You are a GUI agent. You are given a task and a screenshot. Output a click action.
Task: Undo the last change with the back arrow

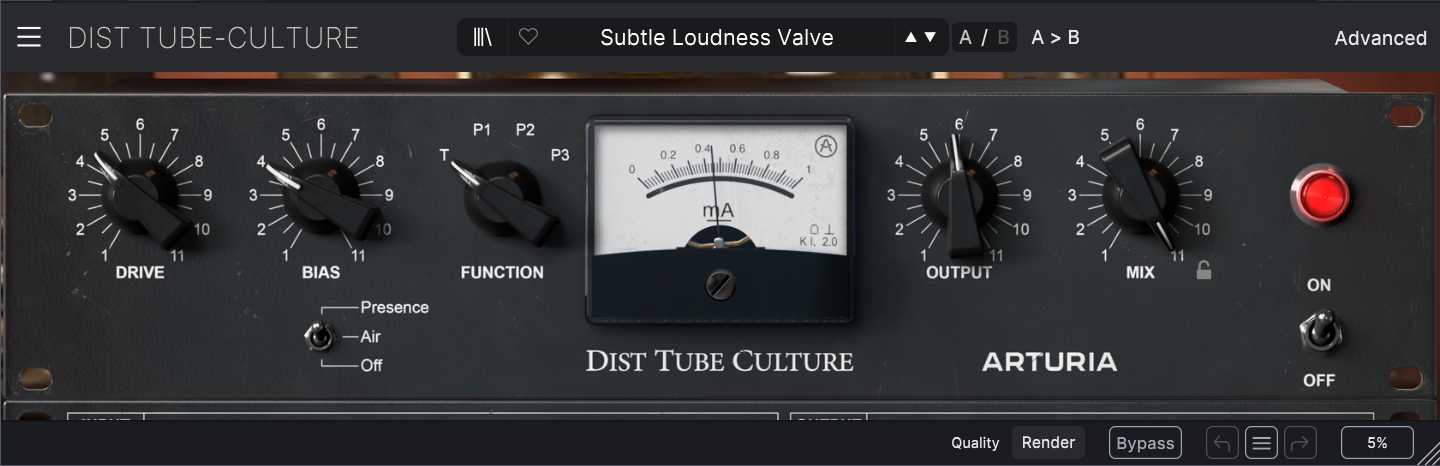[1222, 443]
